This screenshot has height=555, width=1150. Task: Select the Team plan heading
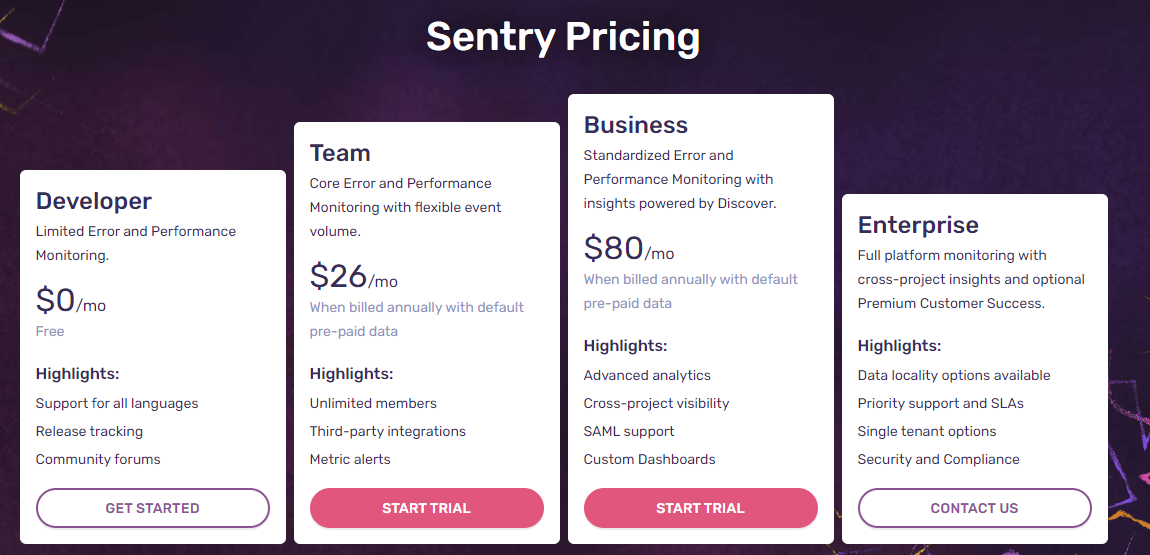click(340, 152)
